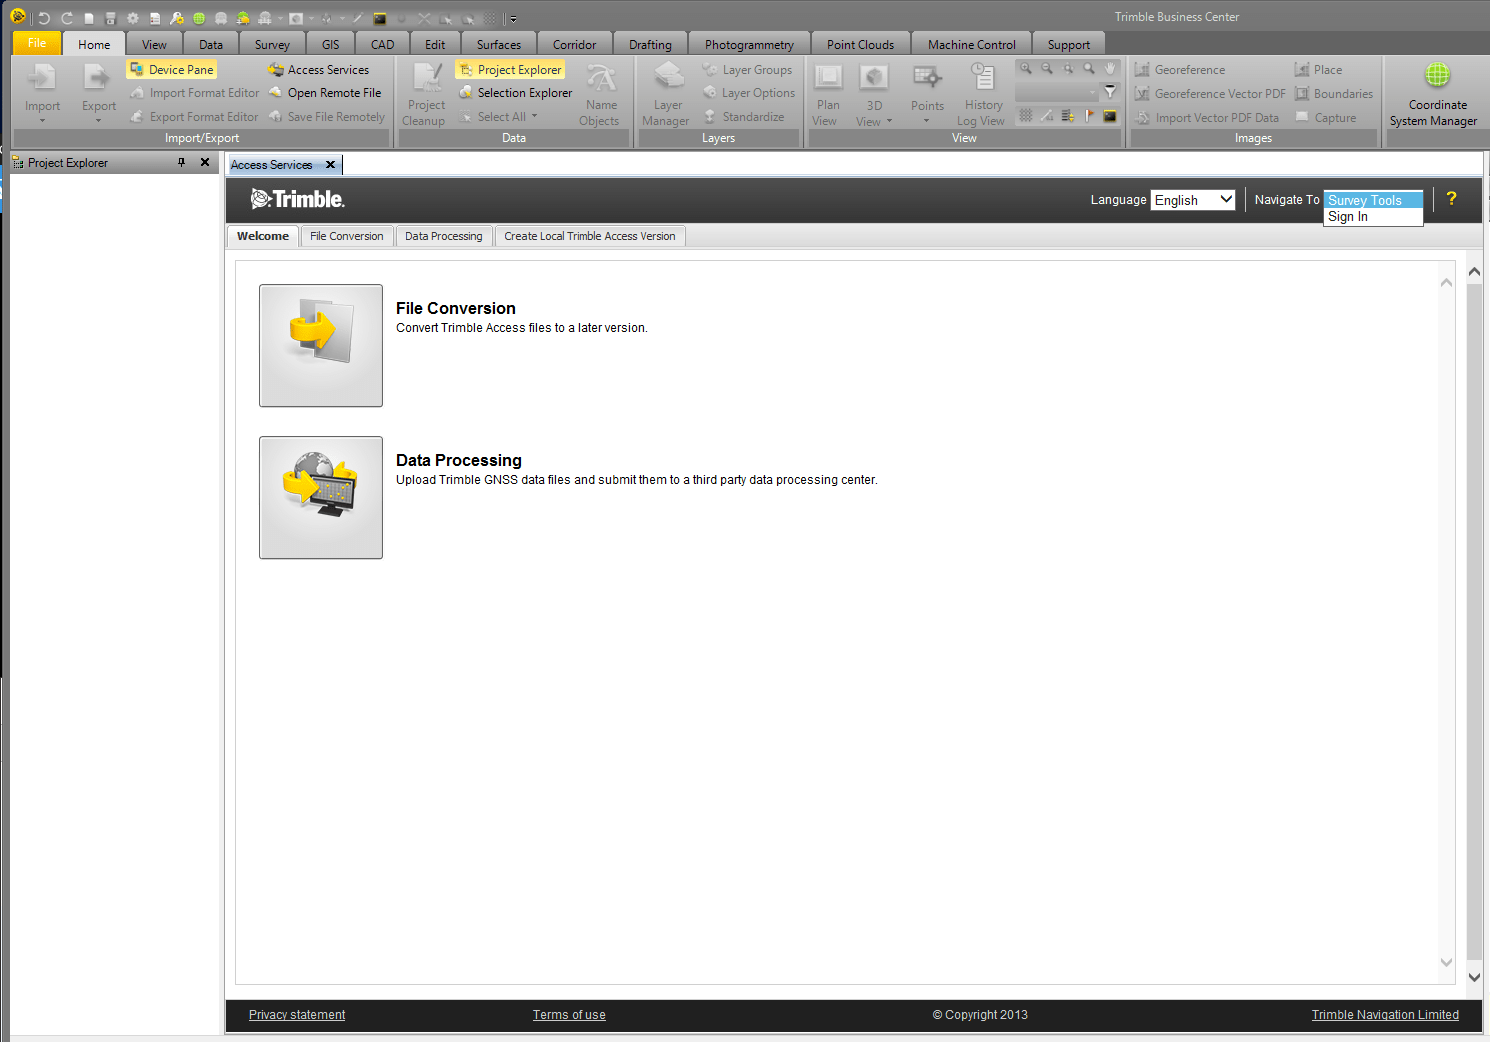Toggle the Project Explorer pin

point(181,162)
